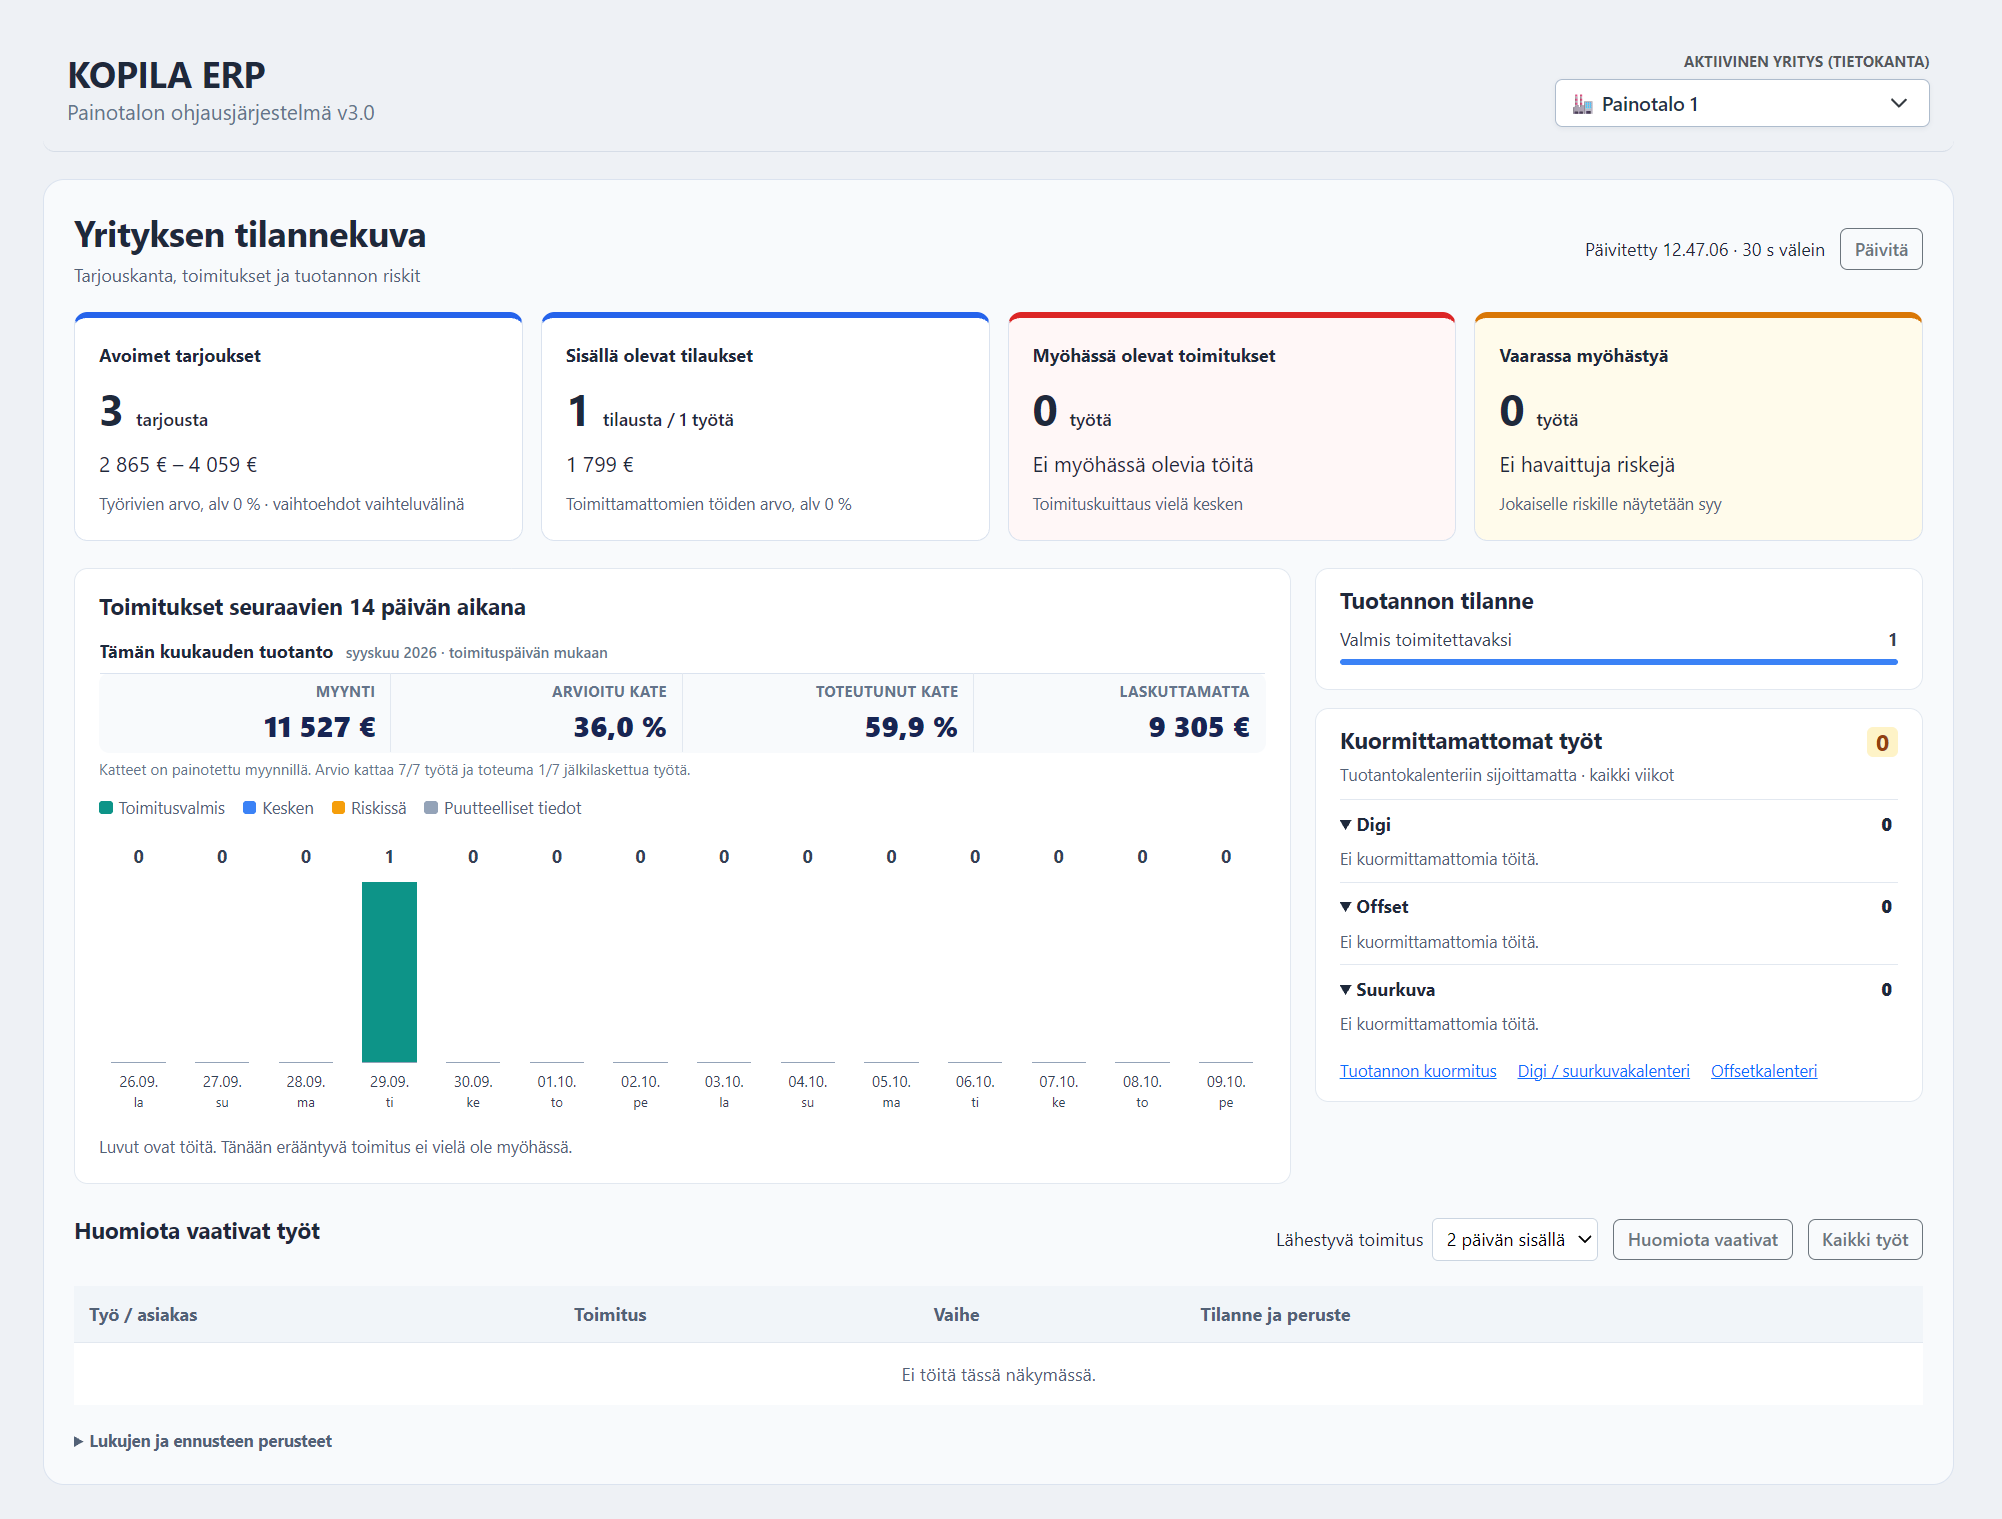
Task: Expand Lukujen ja ennusteen perusteet
Action: [x=203, y=1441]
